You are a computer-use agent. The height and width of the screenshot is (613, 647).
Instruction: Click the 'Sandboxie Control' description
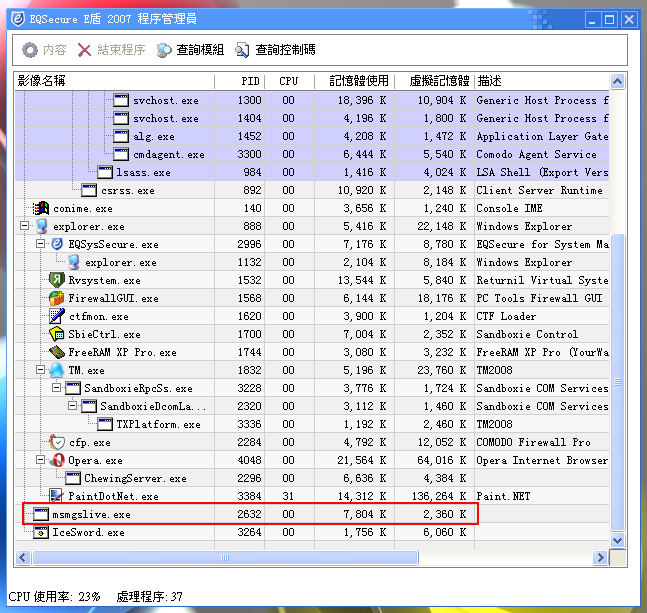(527, 334)
